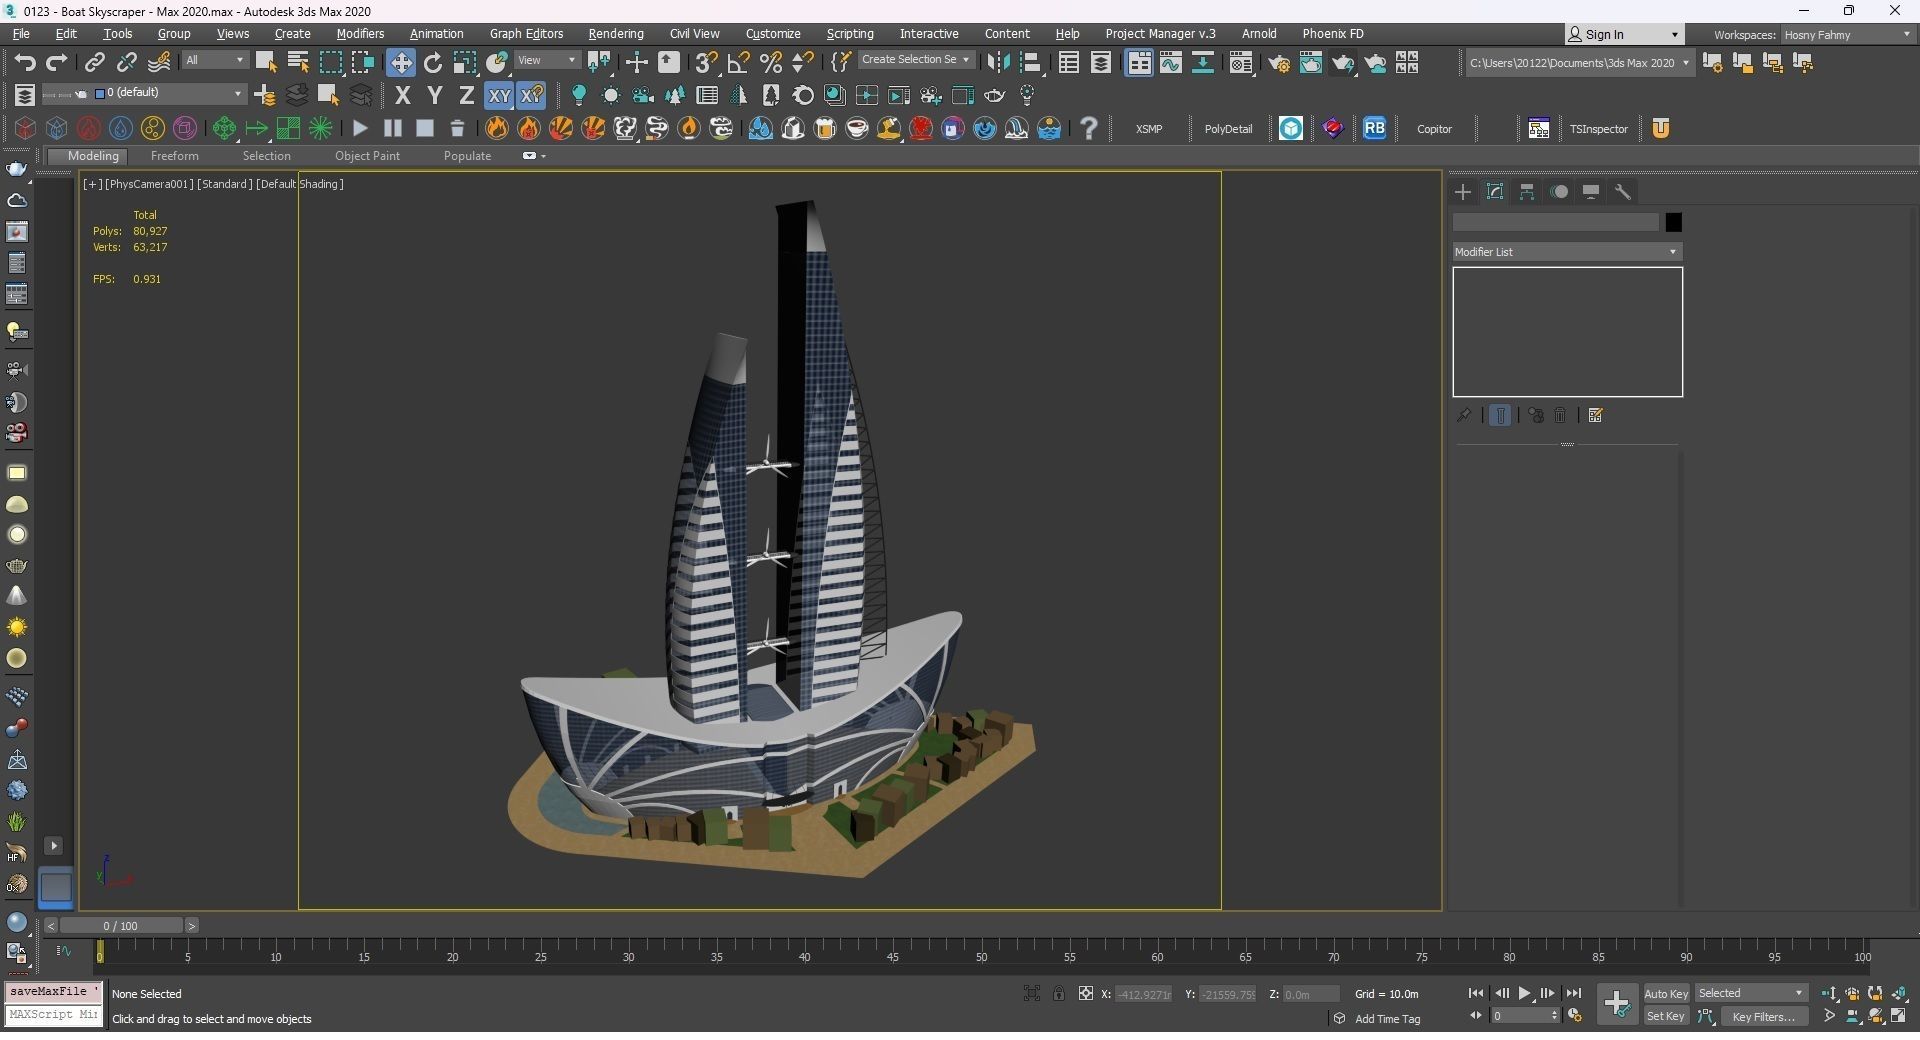Click the Set Key button
This screenshot has width=1920, height=1040.
pos(1666,1016)
